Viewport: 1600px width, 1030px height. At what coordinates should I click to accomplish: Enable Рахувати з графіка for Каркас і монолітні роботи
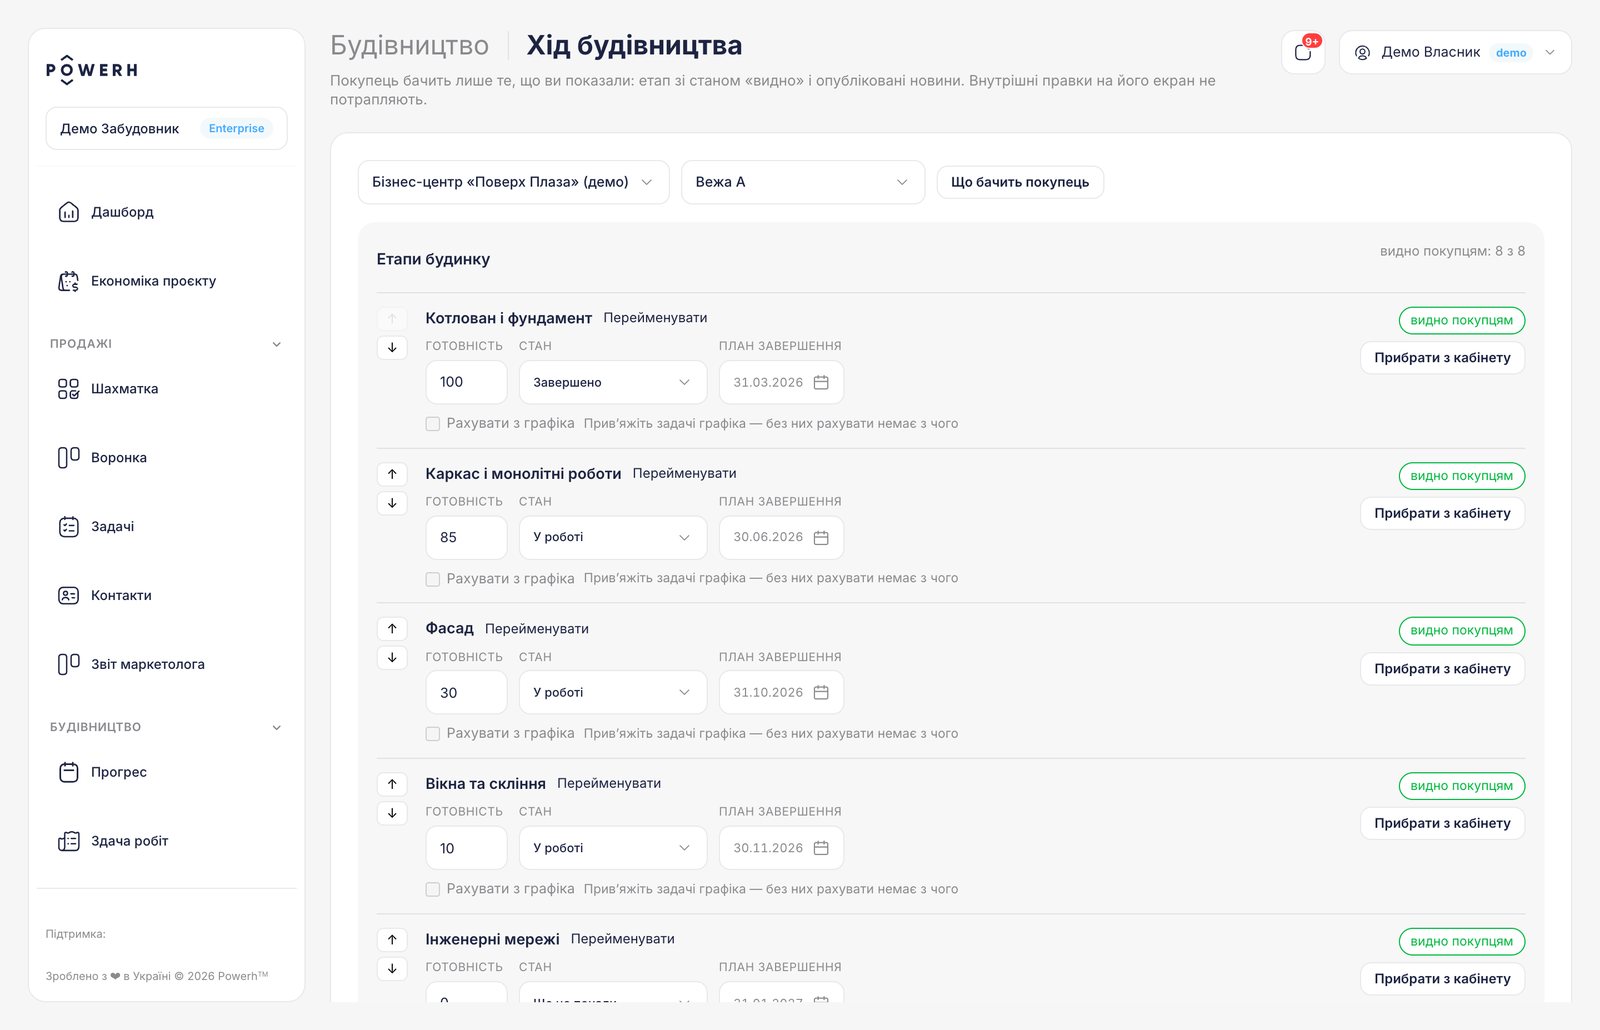tap(433, 579)
